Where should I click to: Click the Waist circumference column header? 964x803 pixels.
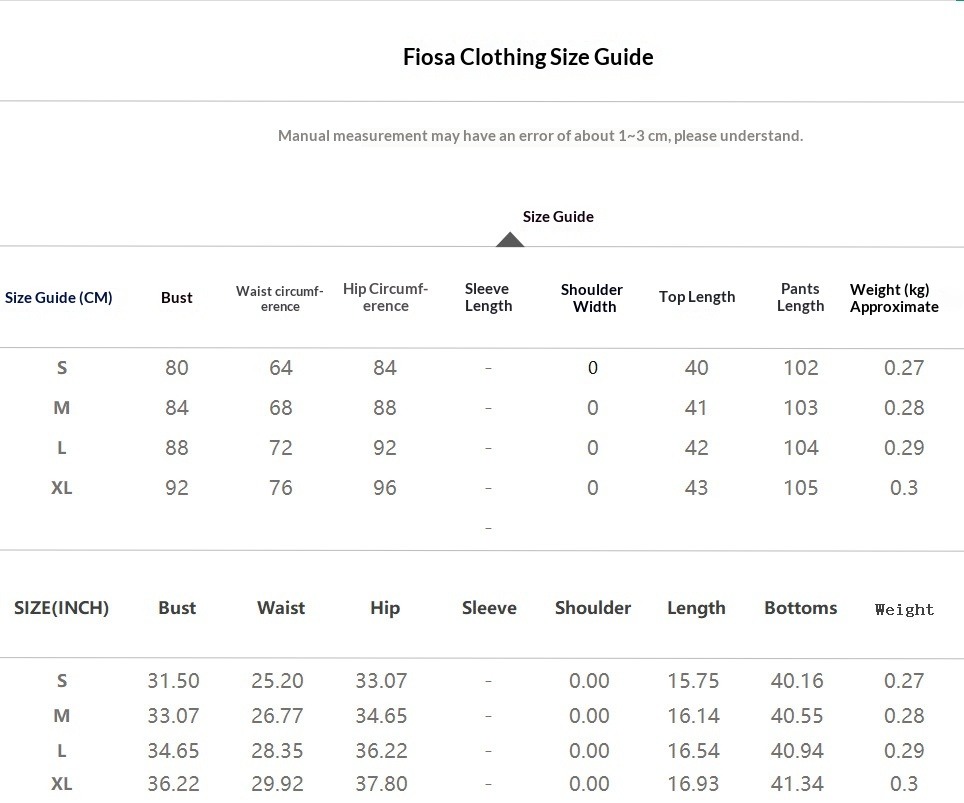click(280, 298)
